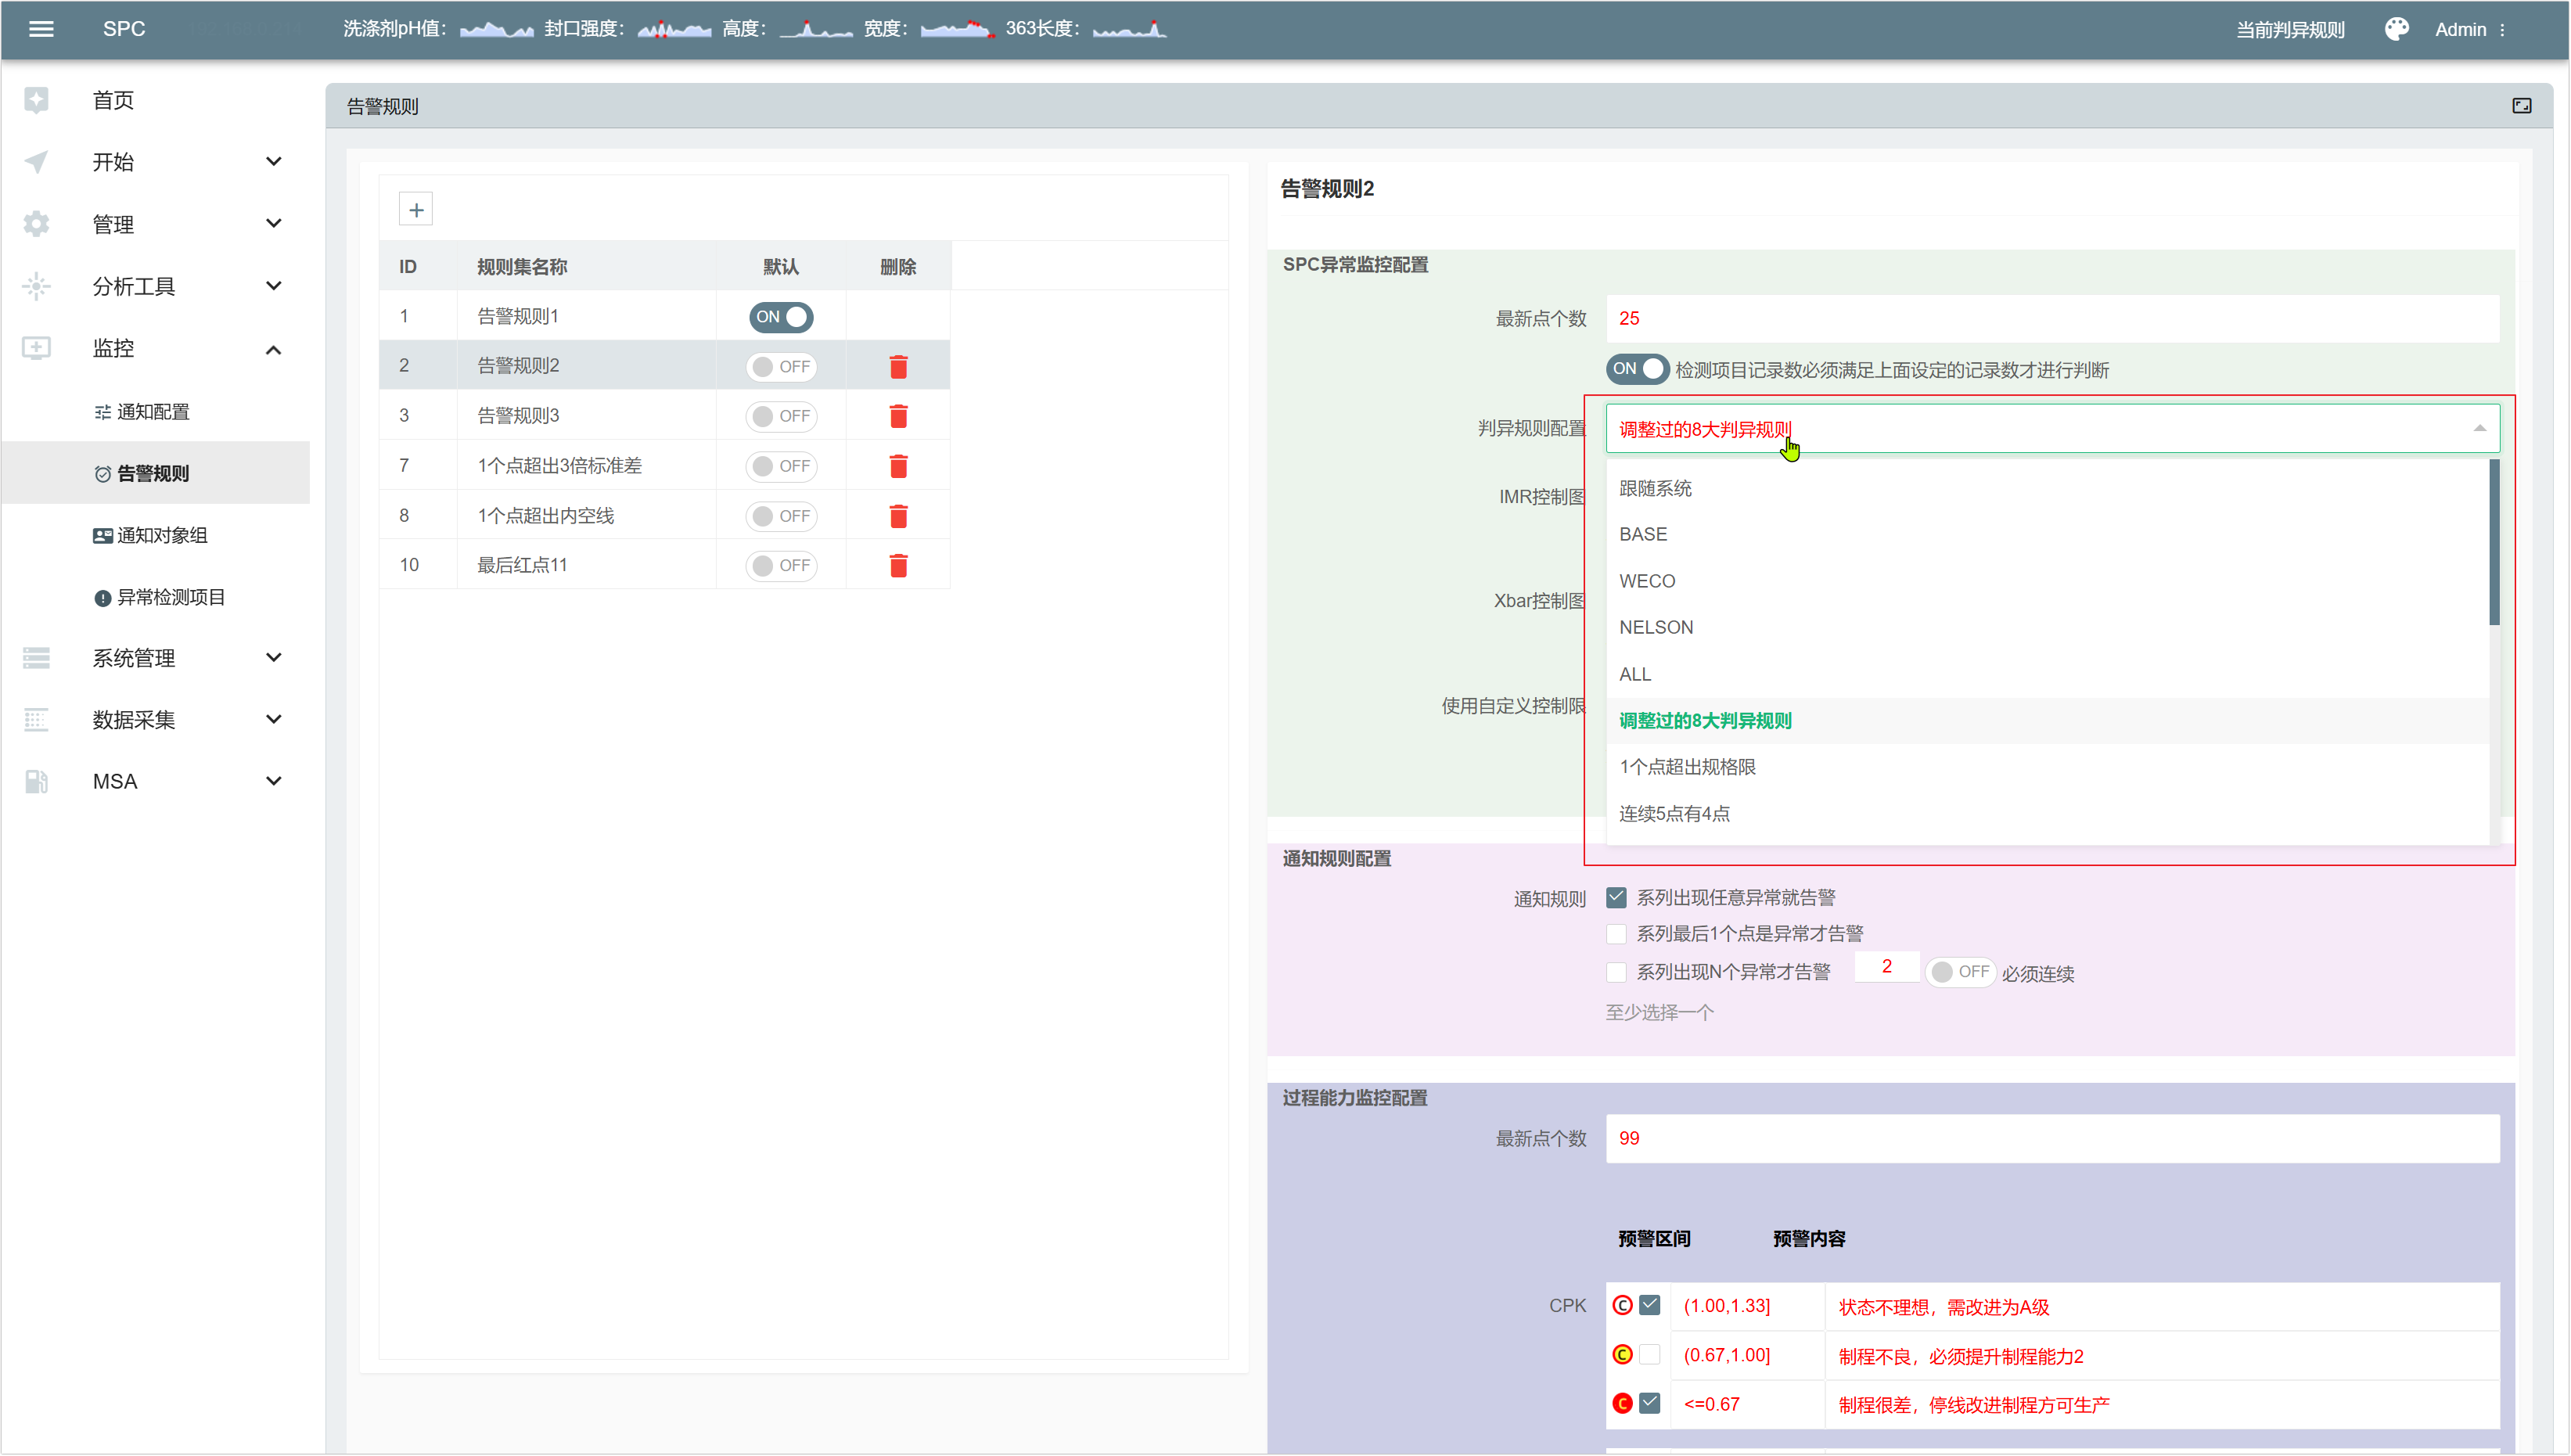Viewport: 2571px width, 1456px height.
Task: Expand the 开始 sidebar menu
Action: pyautogui.click(x=273, y=162)
